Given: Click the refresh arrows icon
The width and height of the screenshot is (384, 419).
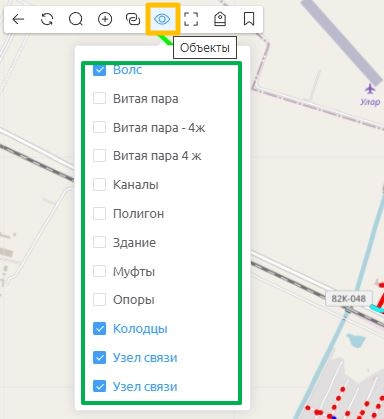Looking at the screenshot, I should (47, 19).
